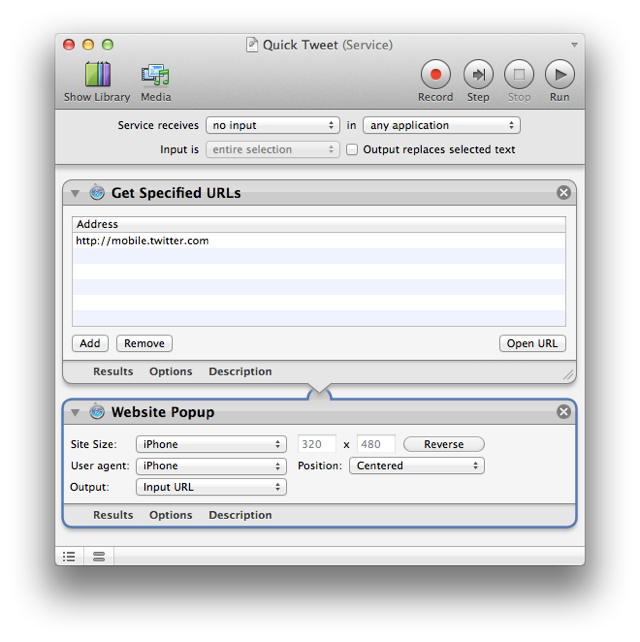Image resolution: width=640 pixels, height=642 pixels.
Task: Open the Show Library panel icon
Action: 97,75
